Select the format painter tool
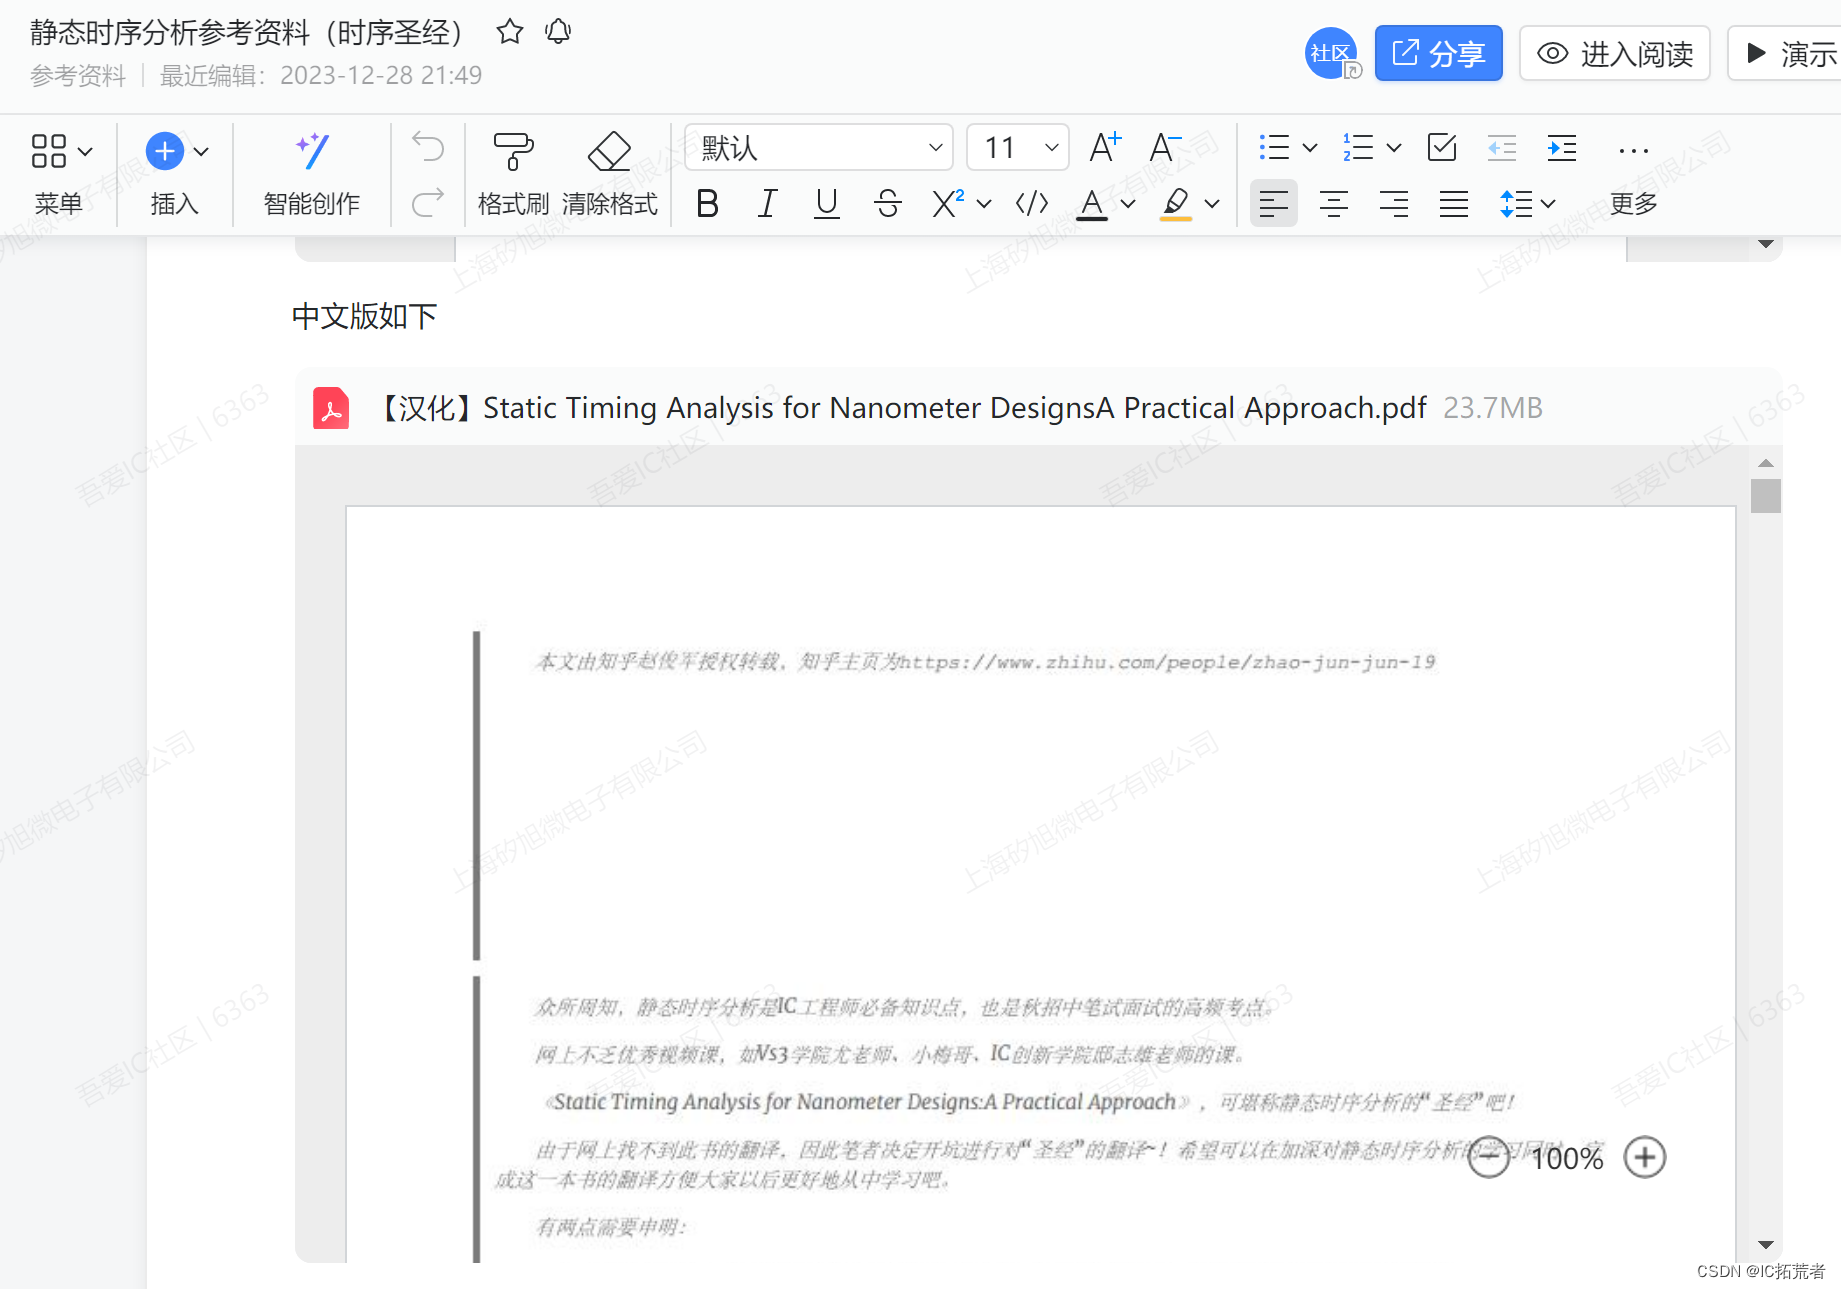 point(513,174)
